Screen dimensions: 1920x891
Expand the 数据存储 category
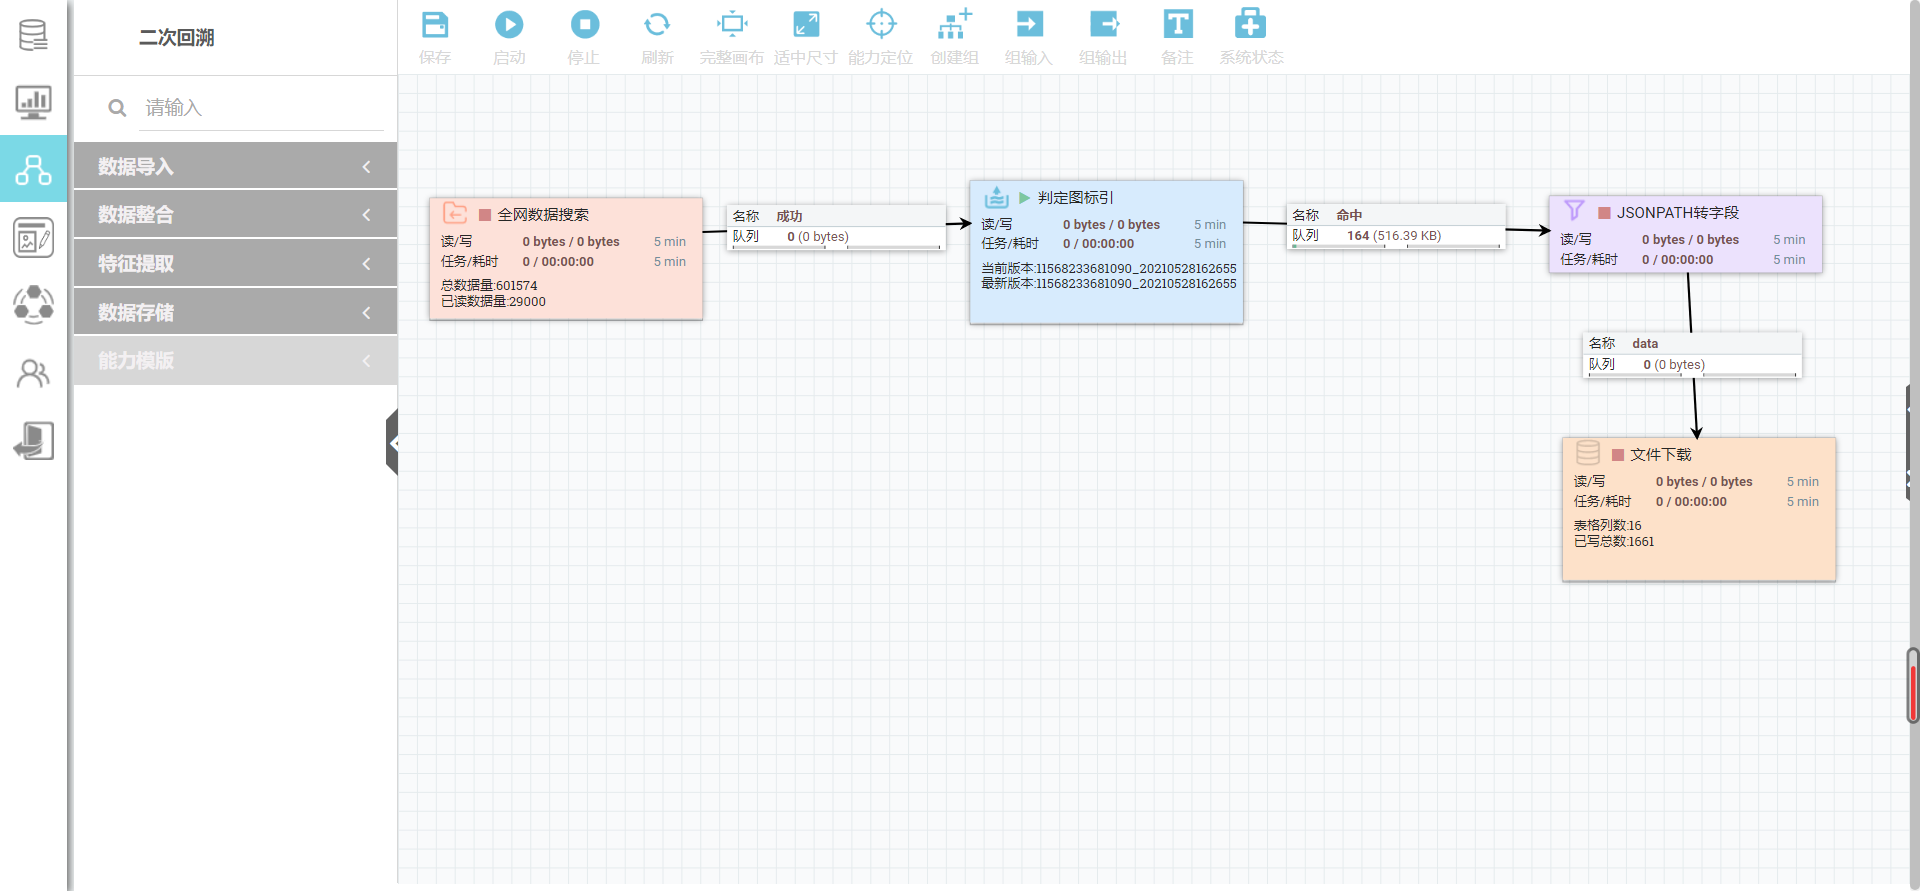[235, 312]
